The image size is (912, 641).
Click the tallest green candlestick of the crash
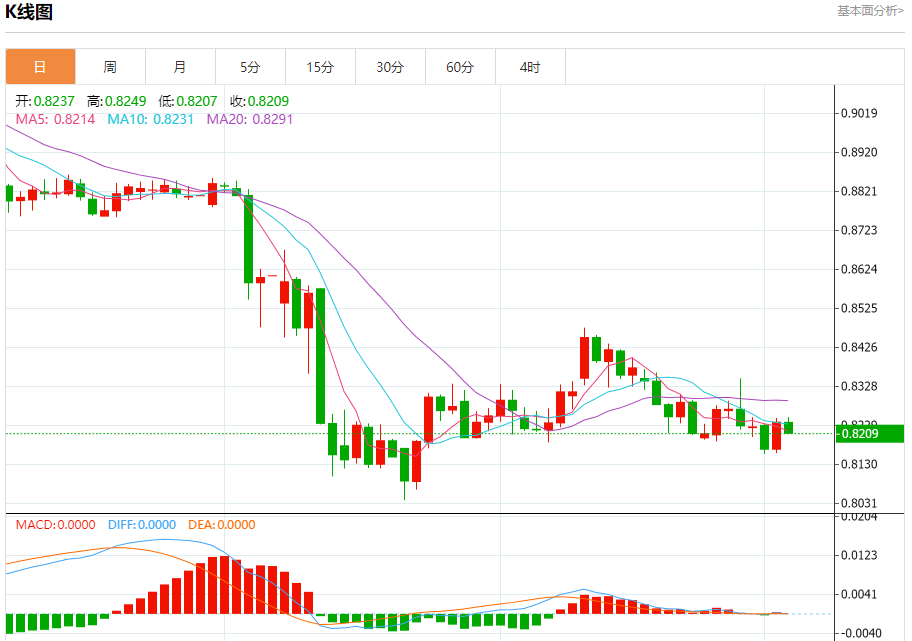tap(320, 355)
